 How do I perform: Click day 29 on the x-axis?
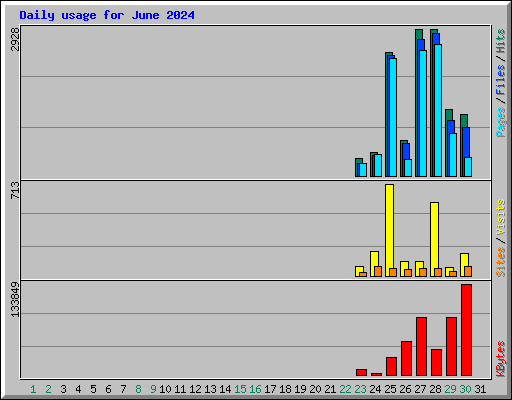[x=450, y=389]
